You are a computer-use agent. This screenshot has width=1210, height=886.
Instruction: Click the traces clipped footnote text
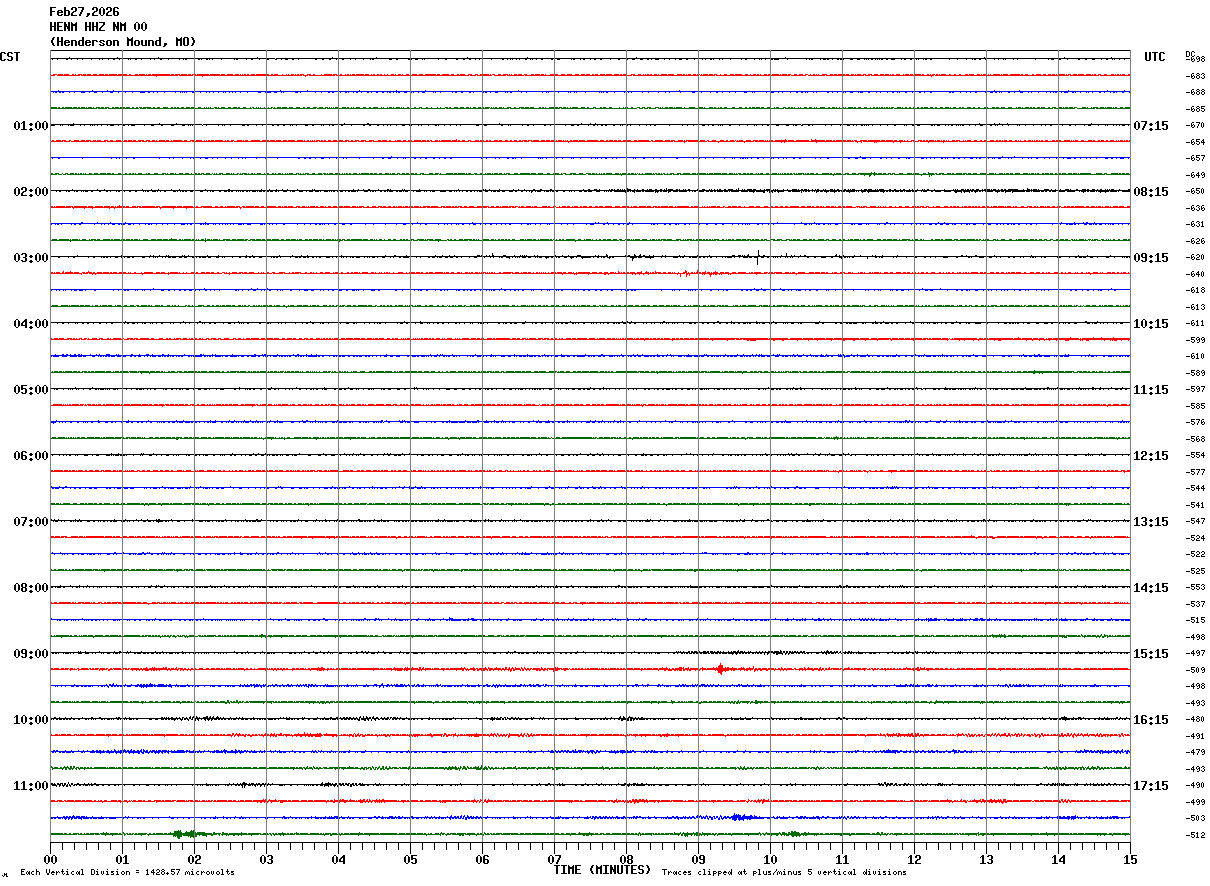(784, 873)
